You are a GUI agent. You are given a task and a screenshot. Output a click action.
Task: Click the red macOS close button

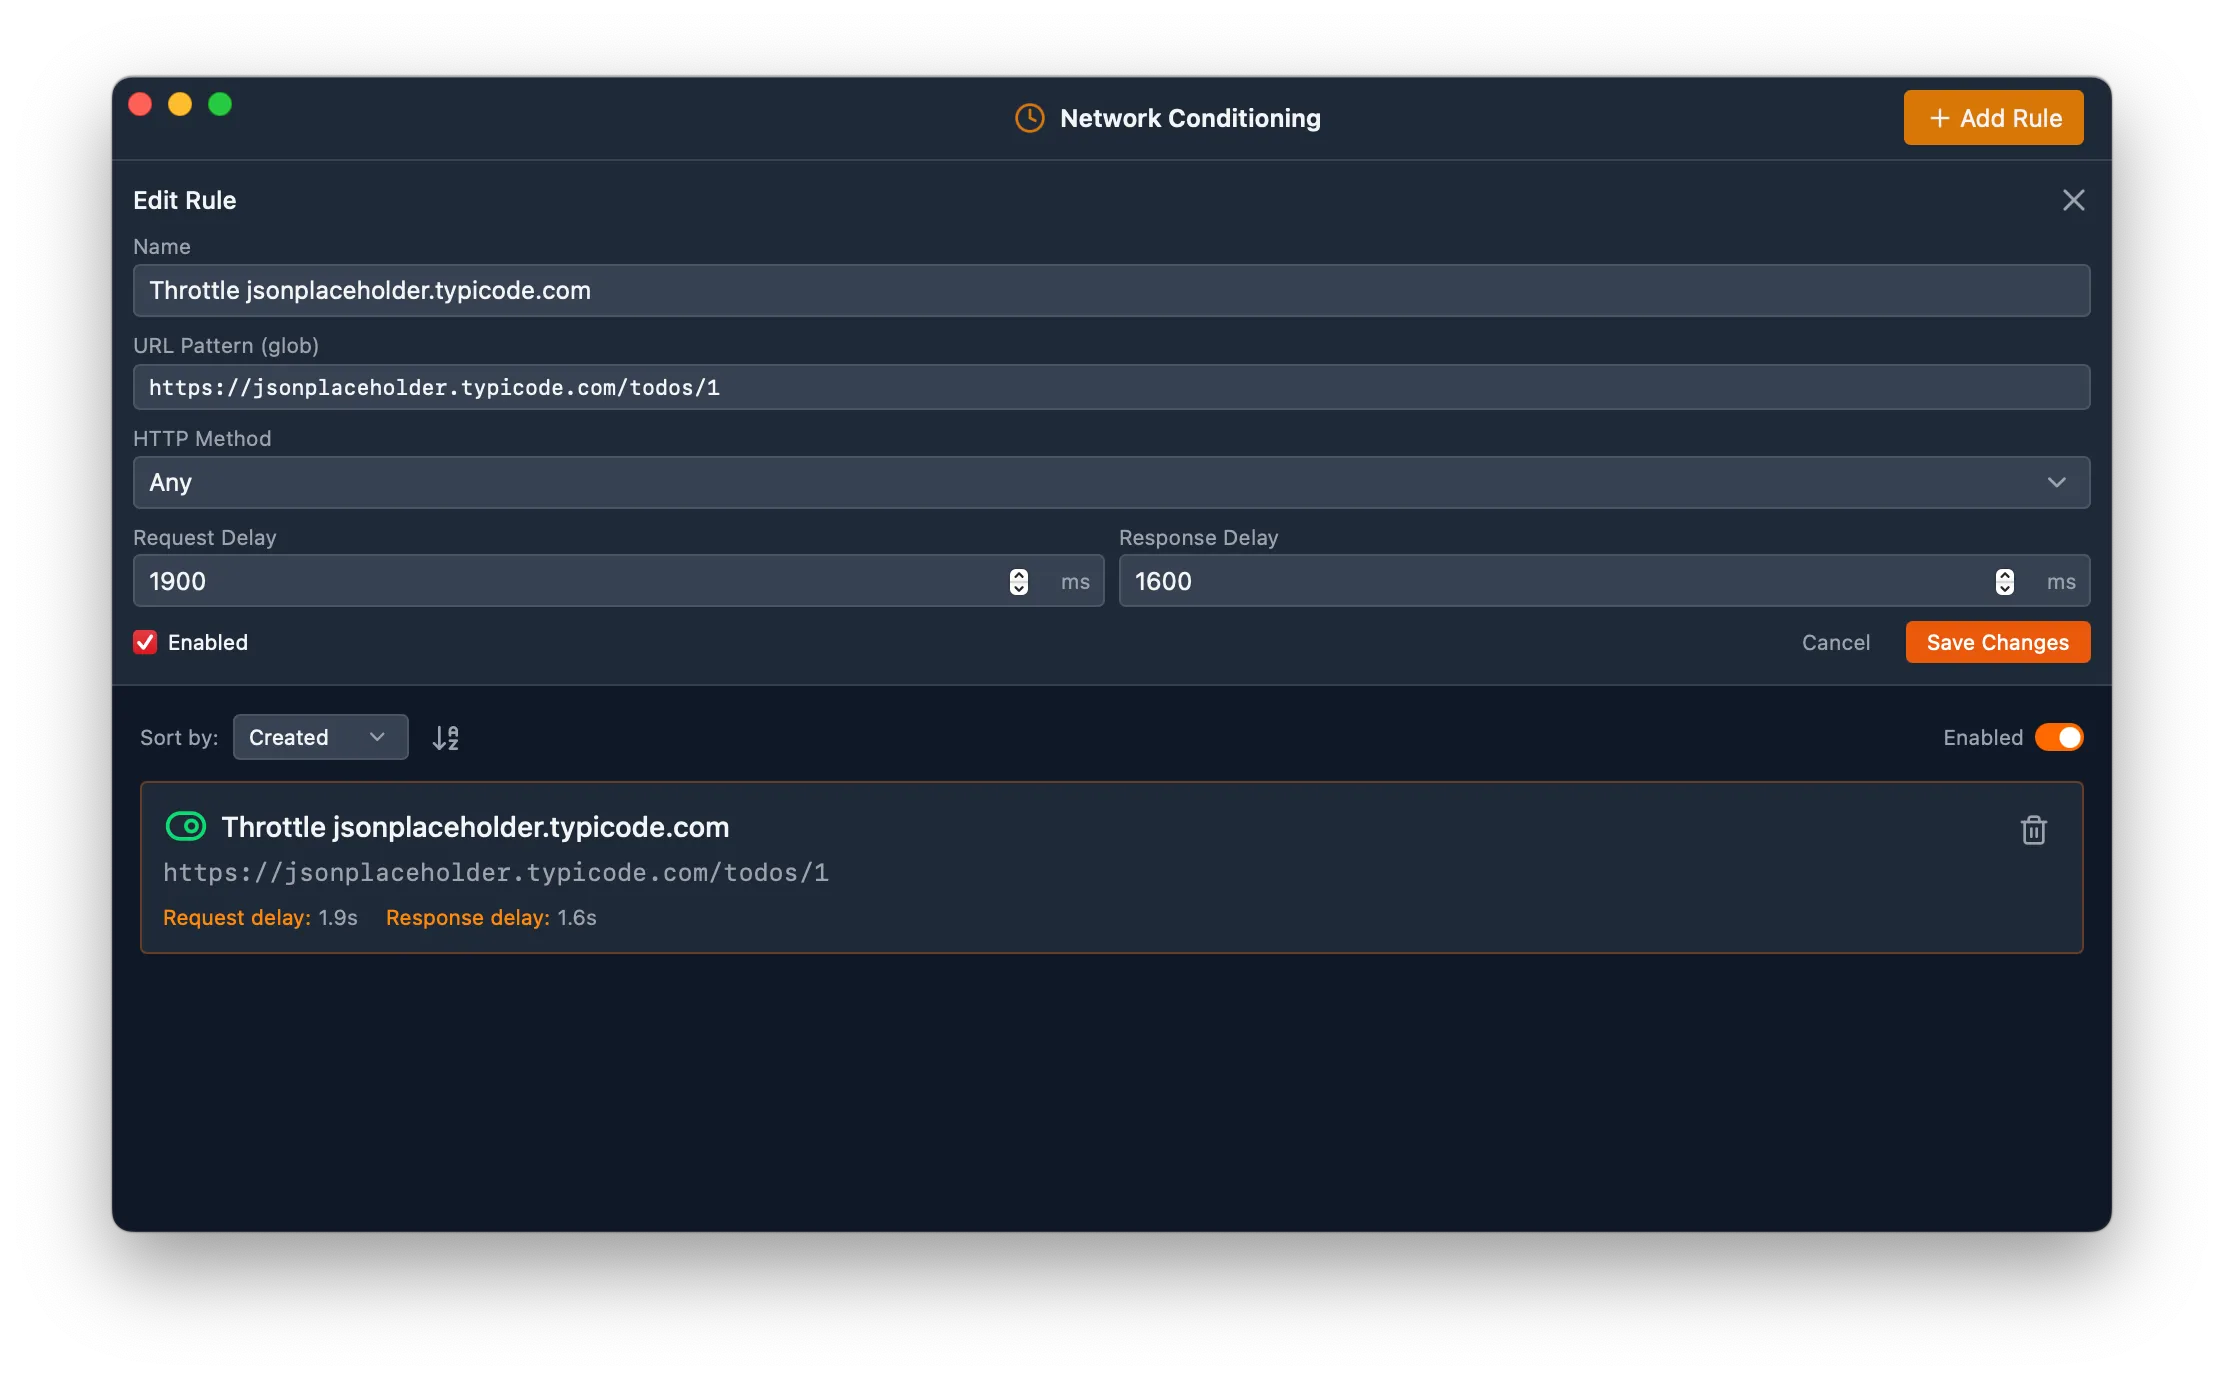tap(140, 104)
